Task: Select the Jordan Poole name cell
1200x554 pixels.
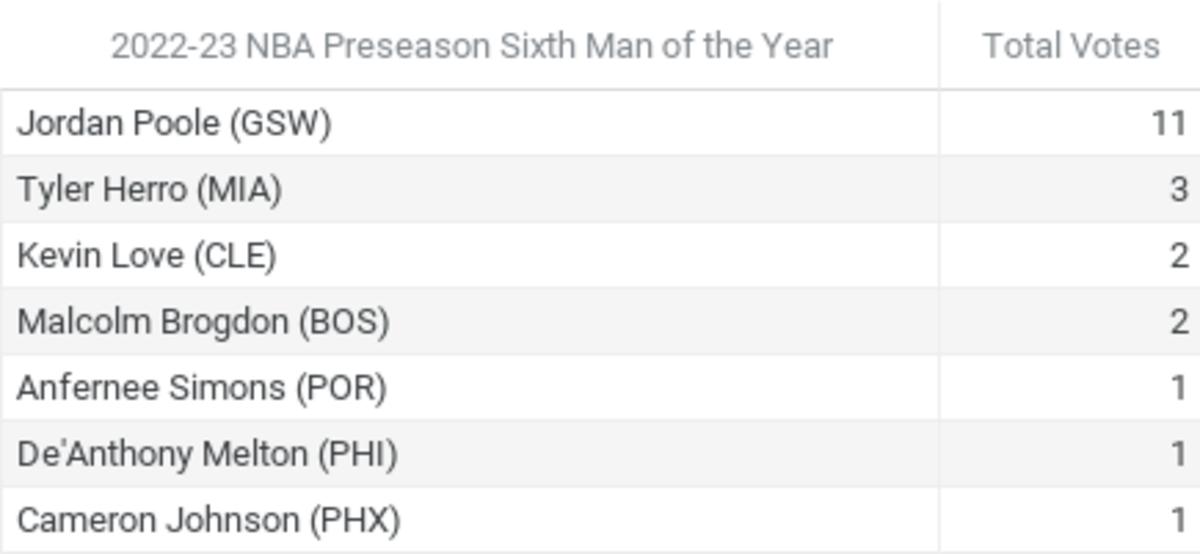Action: [174, 123]
